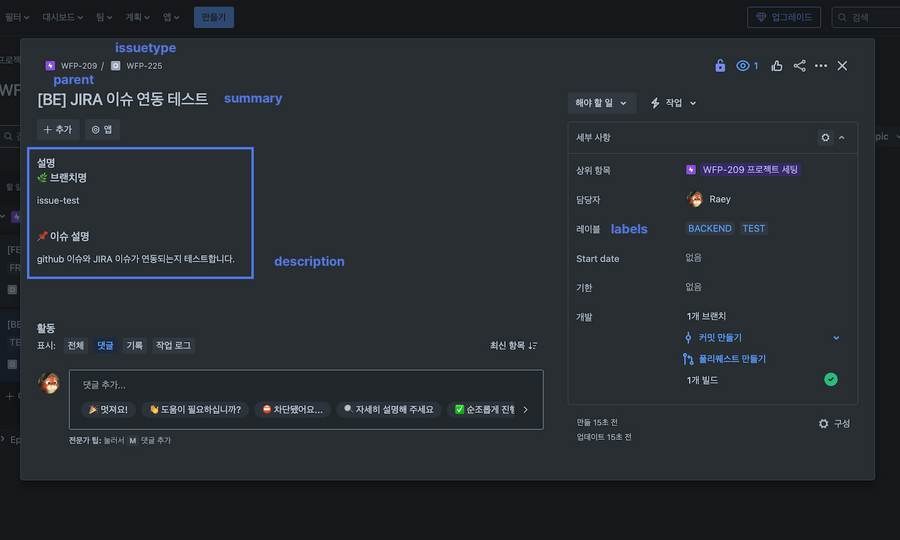Click the 구성 configure button

coord(834,424)
